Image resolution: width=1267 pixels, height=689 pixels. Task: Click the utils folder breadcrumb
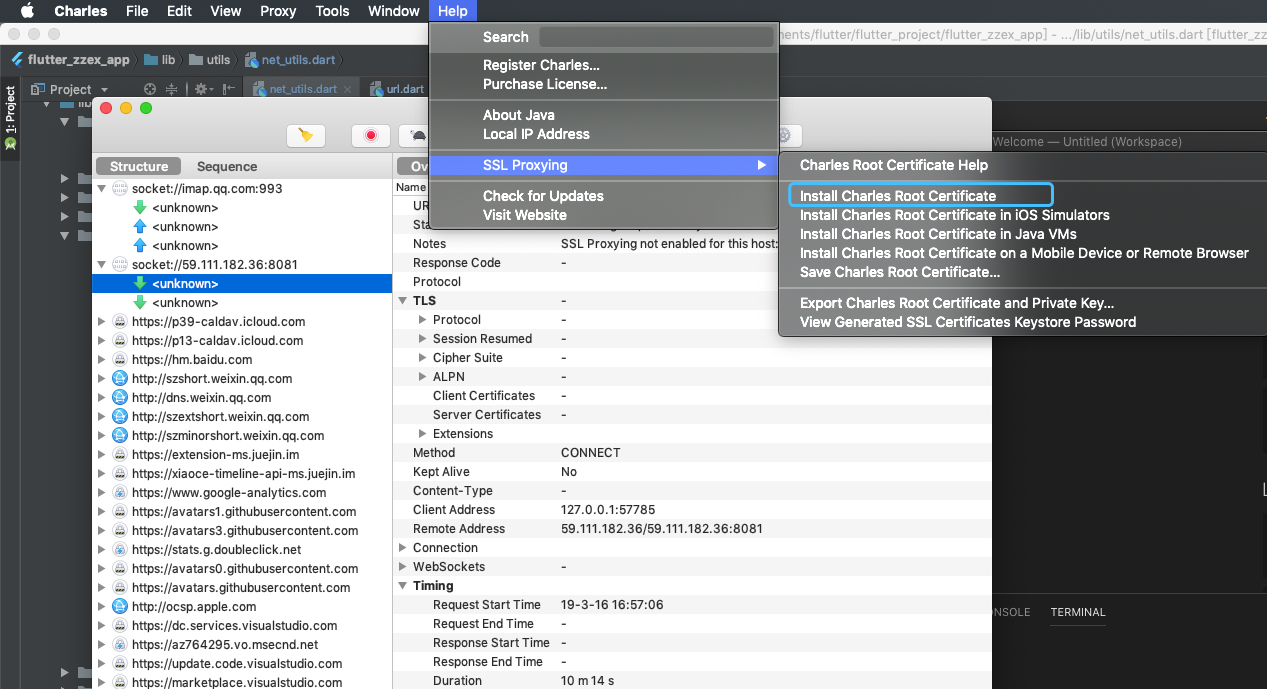pyautogui.click(x=209, y=59)
